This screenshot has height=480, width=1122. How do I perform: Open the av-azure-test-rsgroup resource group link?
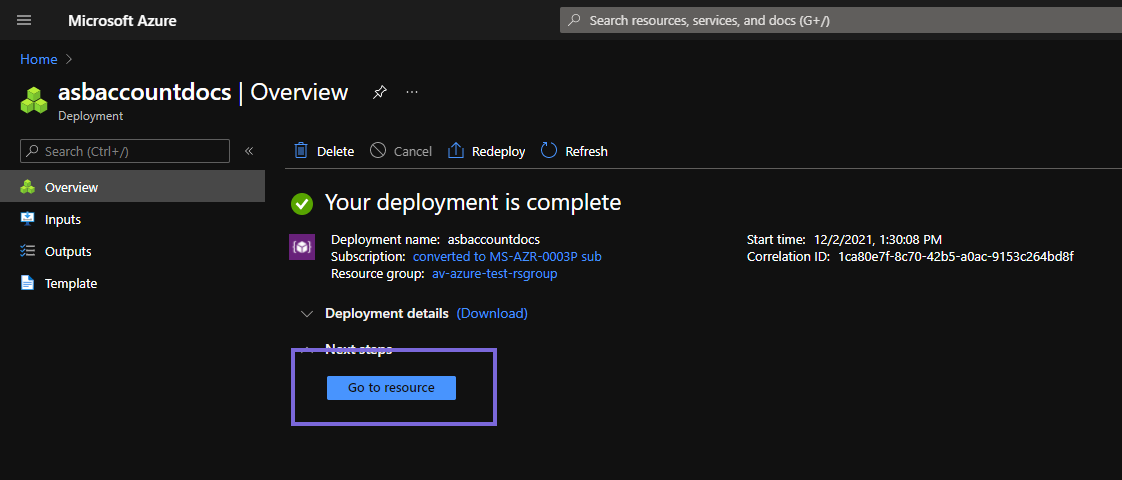click(495, 273)
